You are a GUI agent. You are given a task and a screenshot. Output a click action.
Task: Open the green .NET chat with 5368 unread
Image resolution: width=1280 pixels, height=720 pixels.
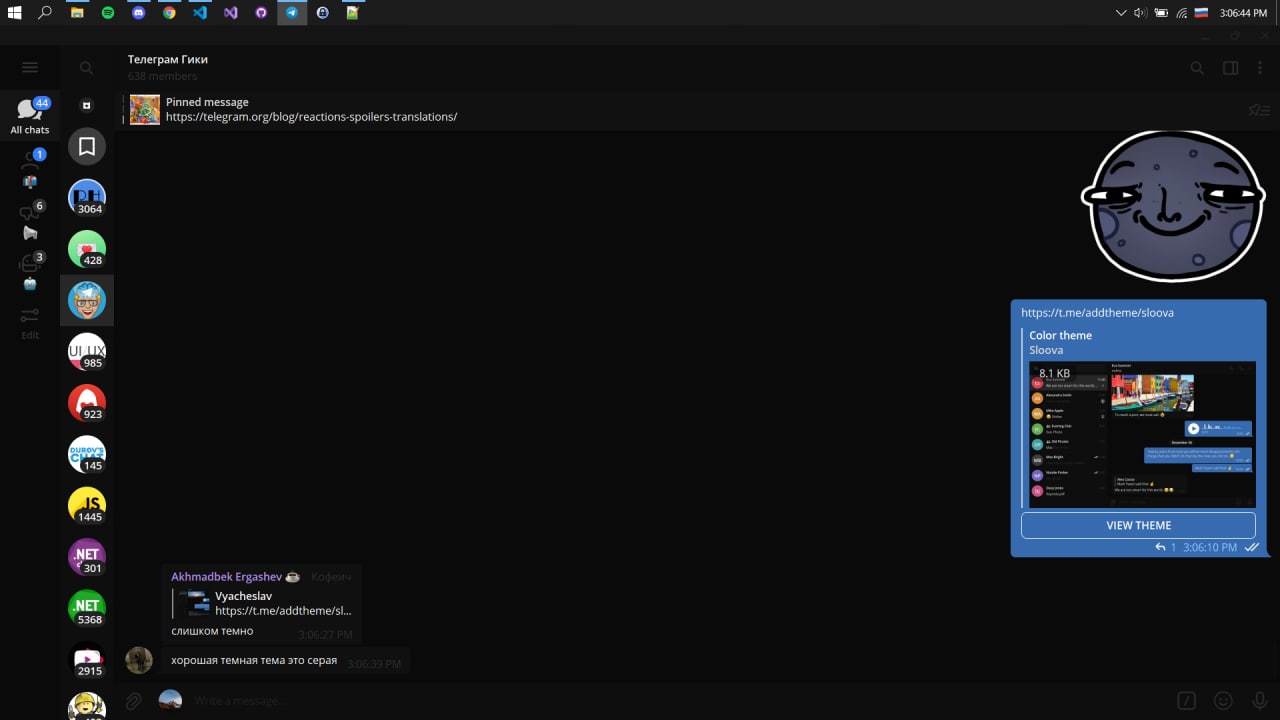pos(87,608)
